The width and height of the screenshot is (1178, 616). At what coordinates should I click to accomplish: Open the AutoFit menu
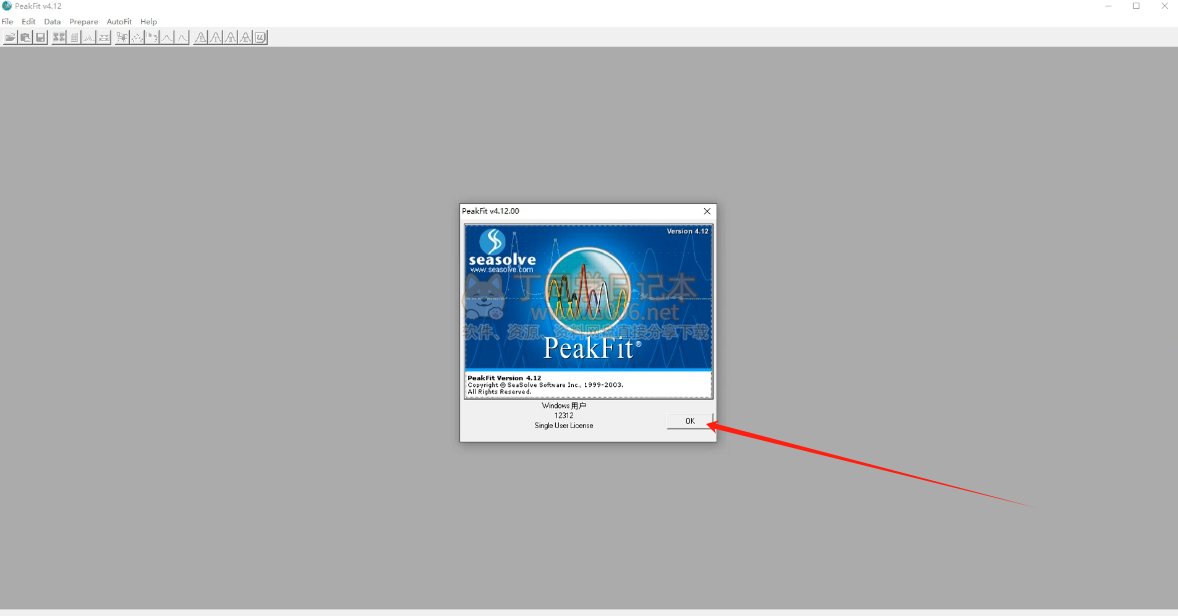pyautogui.click(x=119, y=22)
